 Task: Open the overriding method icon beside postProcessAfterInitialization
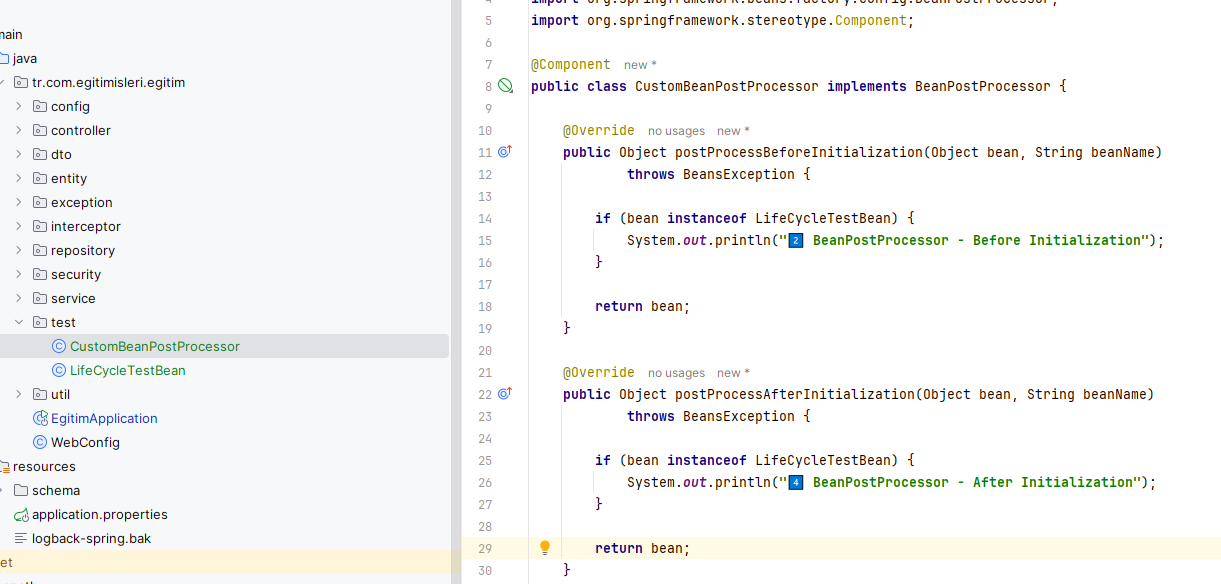tap(505, 394)
